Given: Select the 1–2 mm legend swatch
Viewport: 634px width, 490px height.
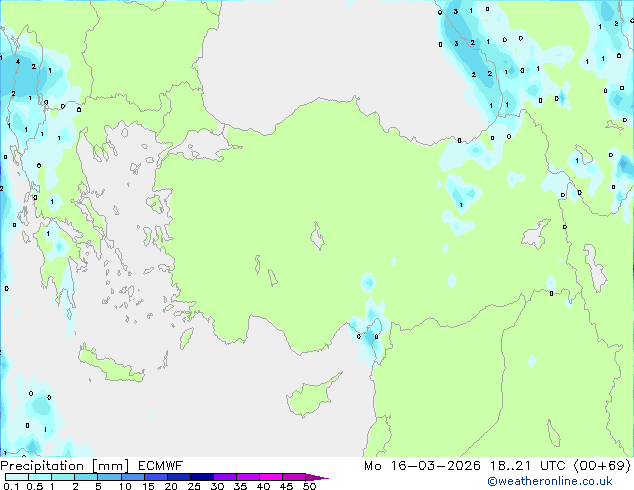Looking at the screenshot, I should 63,477.
